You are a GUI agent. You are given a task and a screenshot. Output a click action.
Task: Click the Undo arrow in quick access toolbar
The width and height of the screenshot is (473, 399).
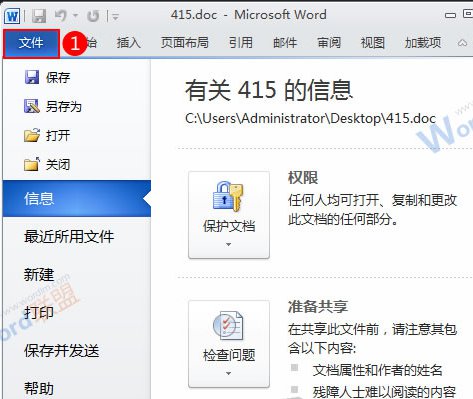click(x=61, y=15)
